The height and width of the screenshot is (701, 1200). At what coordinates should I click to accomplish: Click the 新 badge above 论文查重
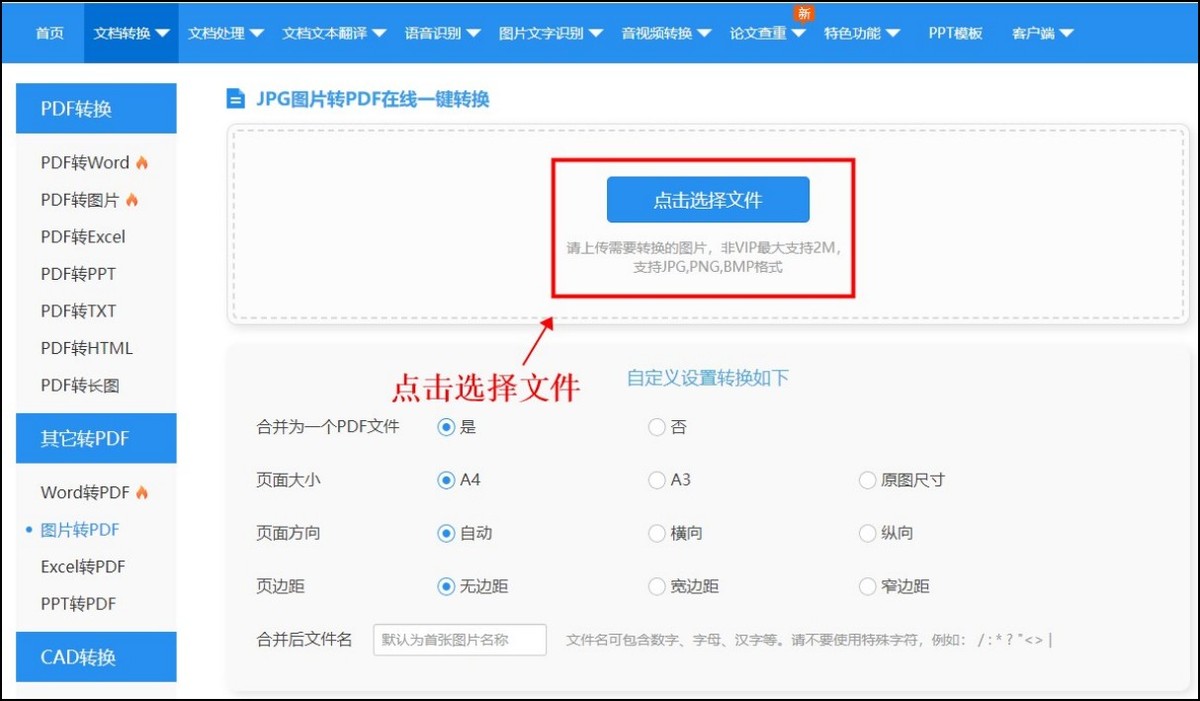point(801,14)
